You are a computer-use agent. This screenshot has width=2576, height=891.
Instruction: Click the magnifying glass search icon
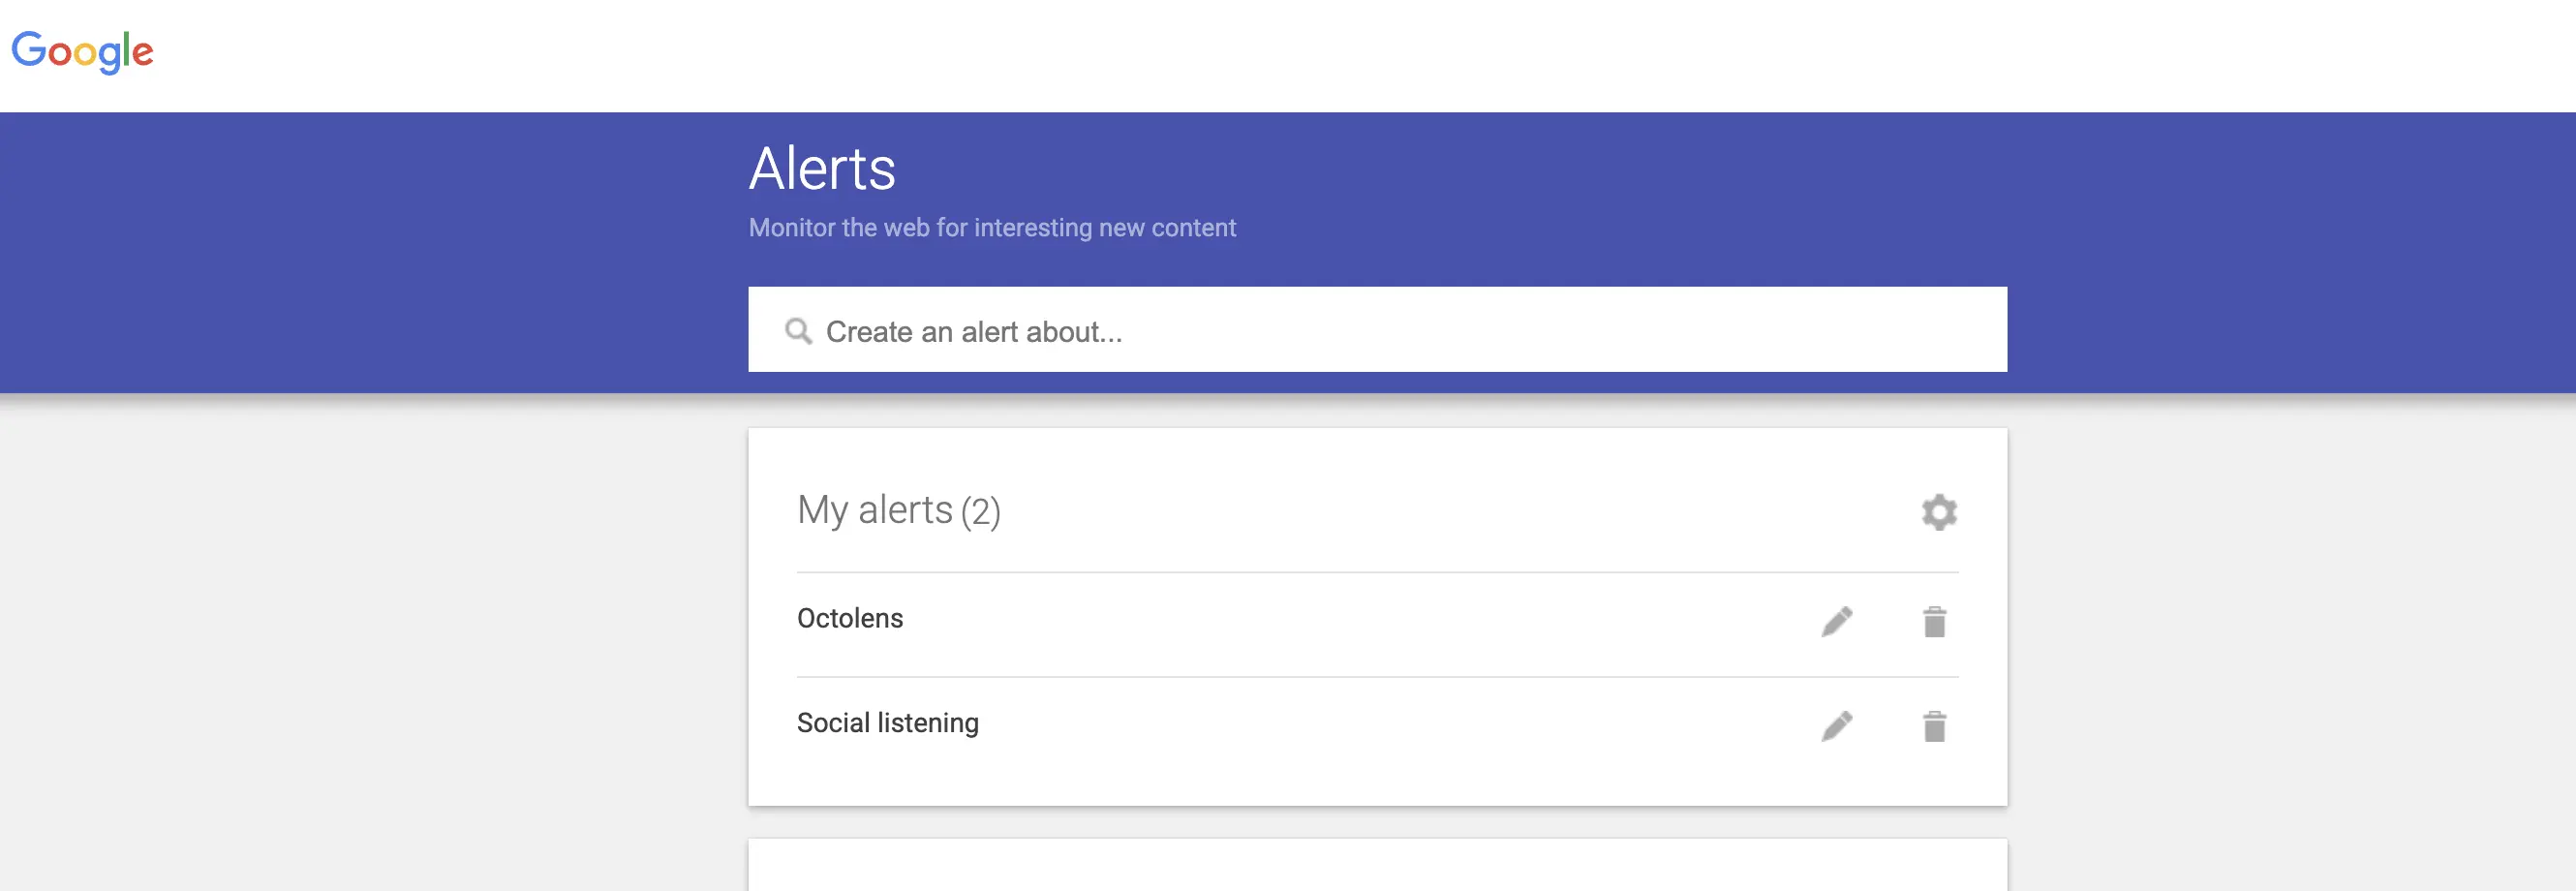coord(798,330)
